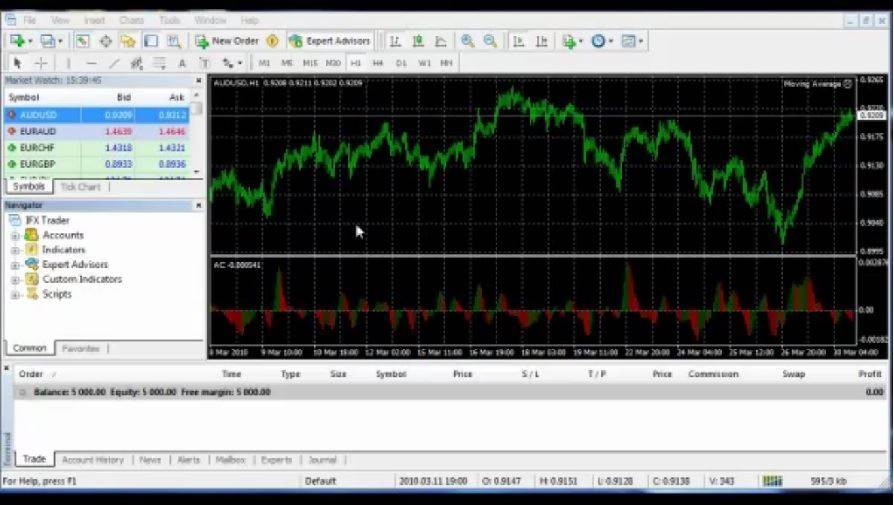Open the Tools menu
The height and width of the screenshot is (505, 894).
(169, 20)
